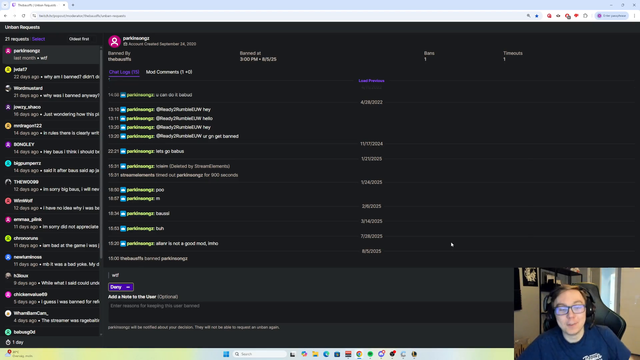640x360 pixels.
Task: Open Google Chrome taskbar icon
Action: 359,354
